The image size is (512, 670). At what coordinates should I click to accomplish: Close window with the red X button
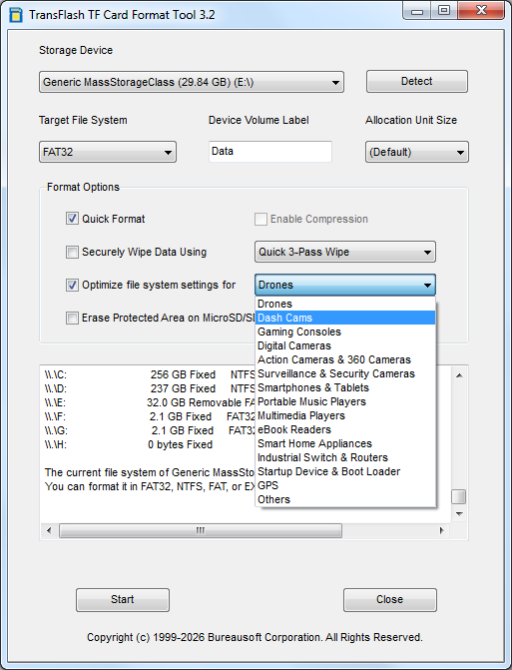[x=481, y=11]
